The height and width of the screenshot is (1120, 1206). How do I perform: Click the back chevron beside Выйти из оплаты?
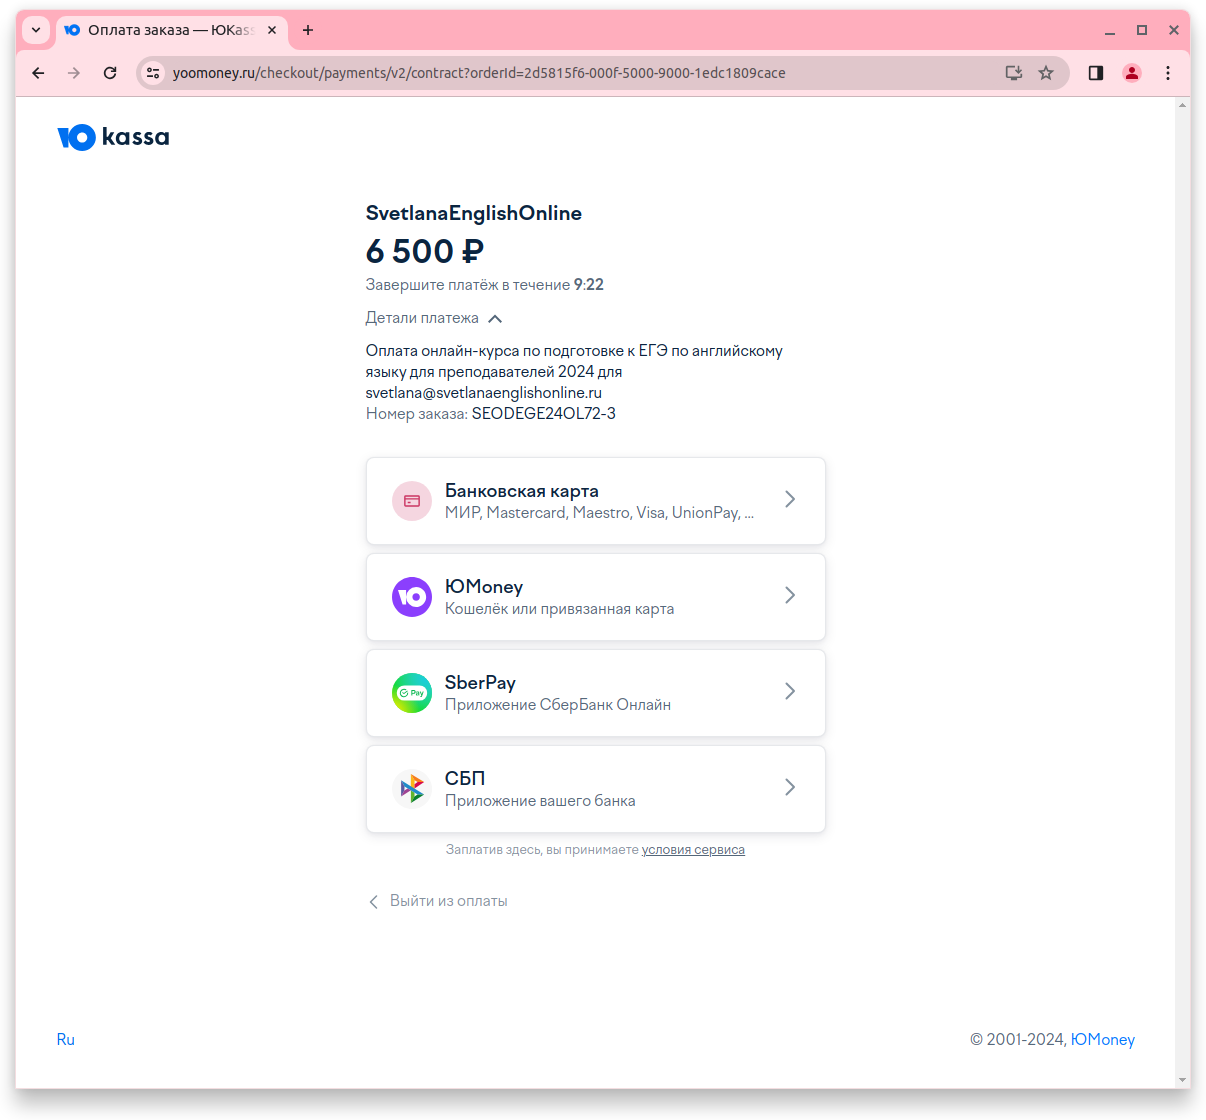pos(373,902)
